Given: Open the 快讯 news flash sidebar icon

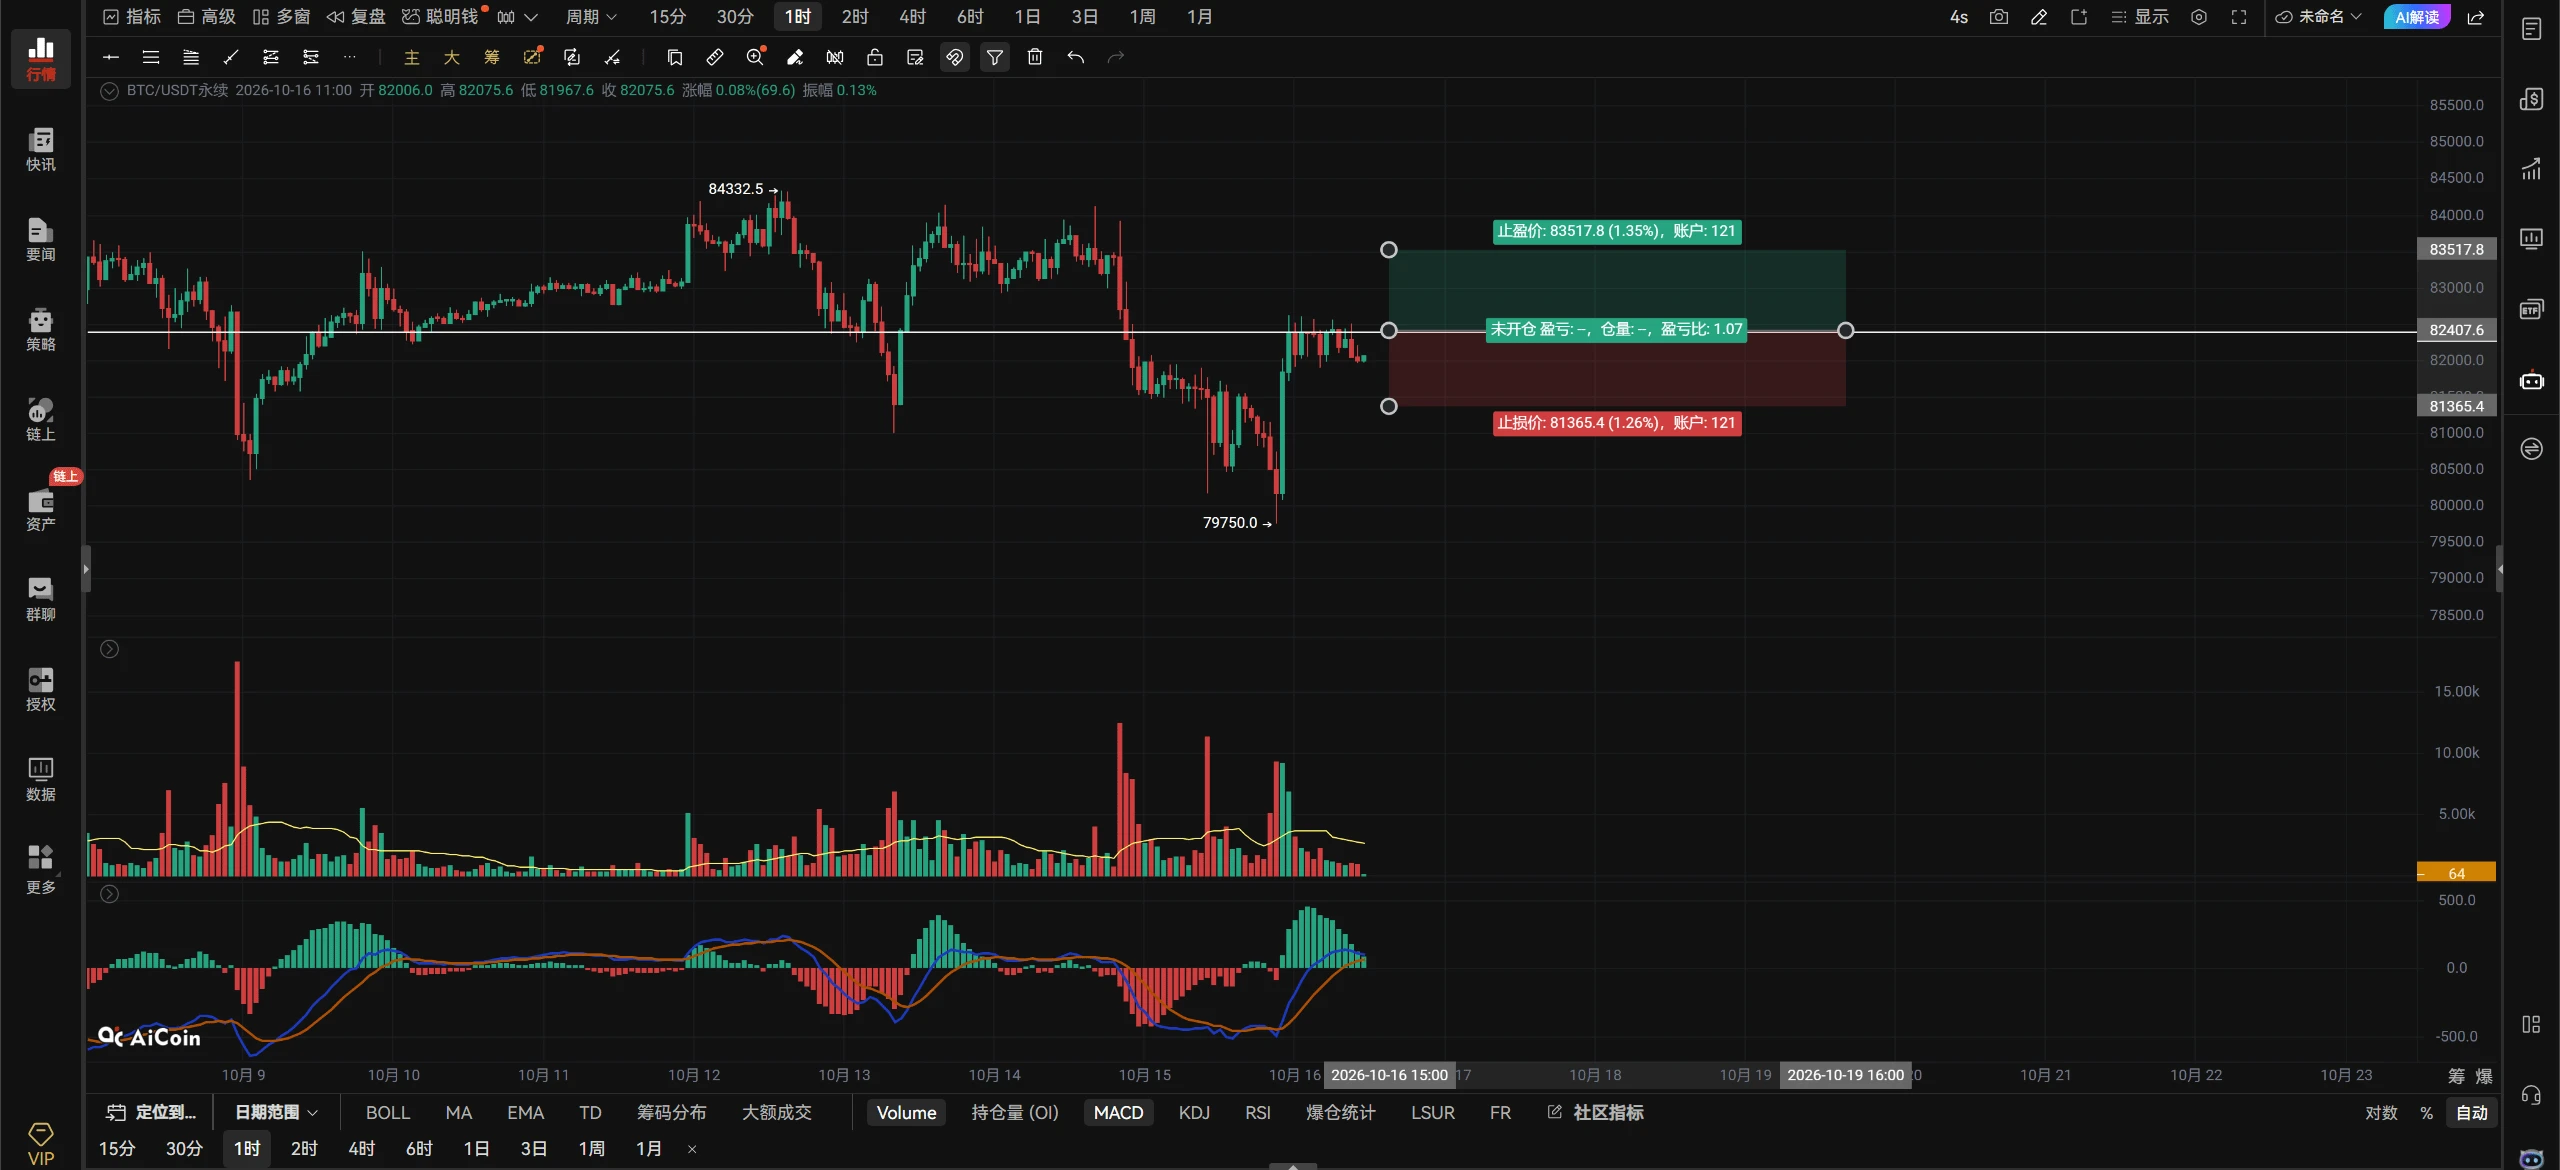Looking at the screenshot, I should click(41, 150).
